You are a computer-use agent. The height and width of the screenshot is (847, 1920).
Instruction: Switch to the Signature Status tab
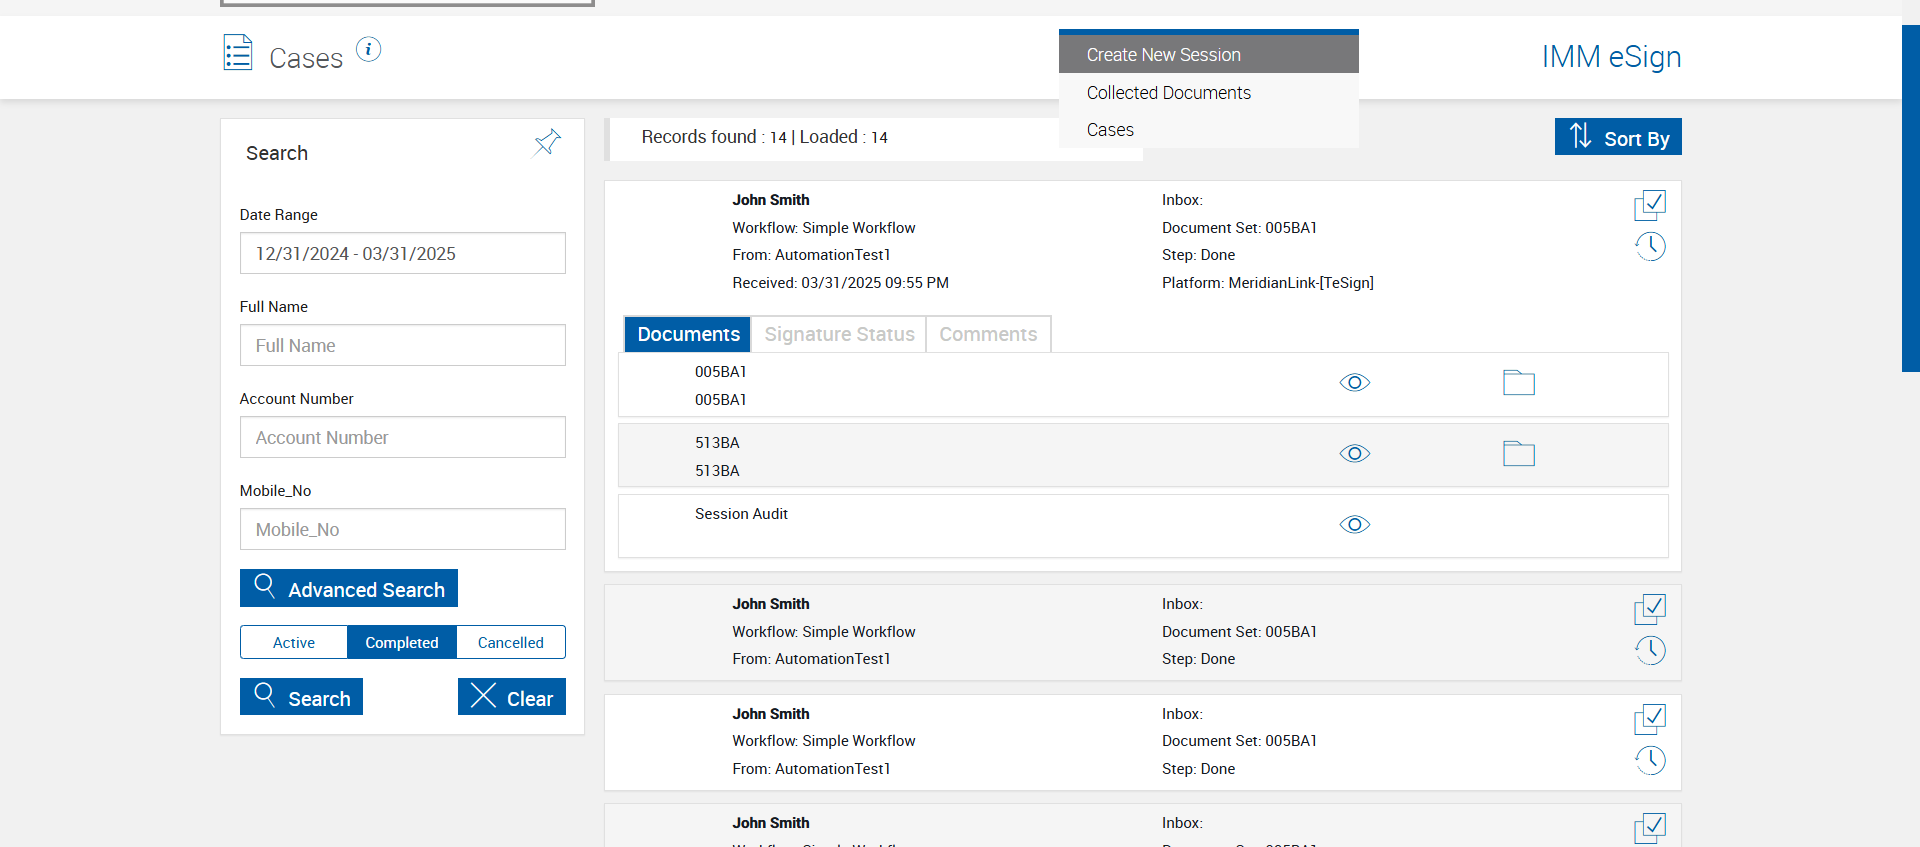(x=839, y=335)
